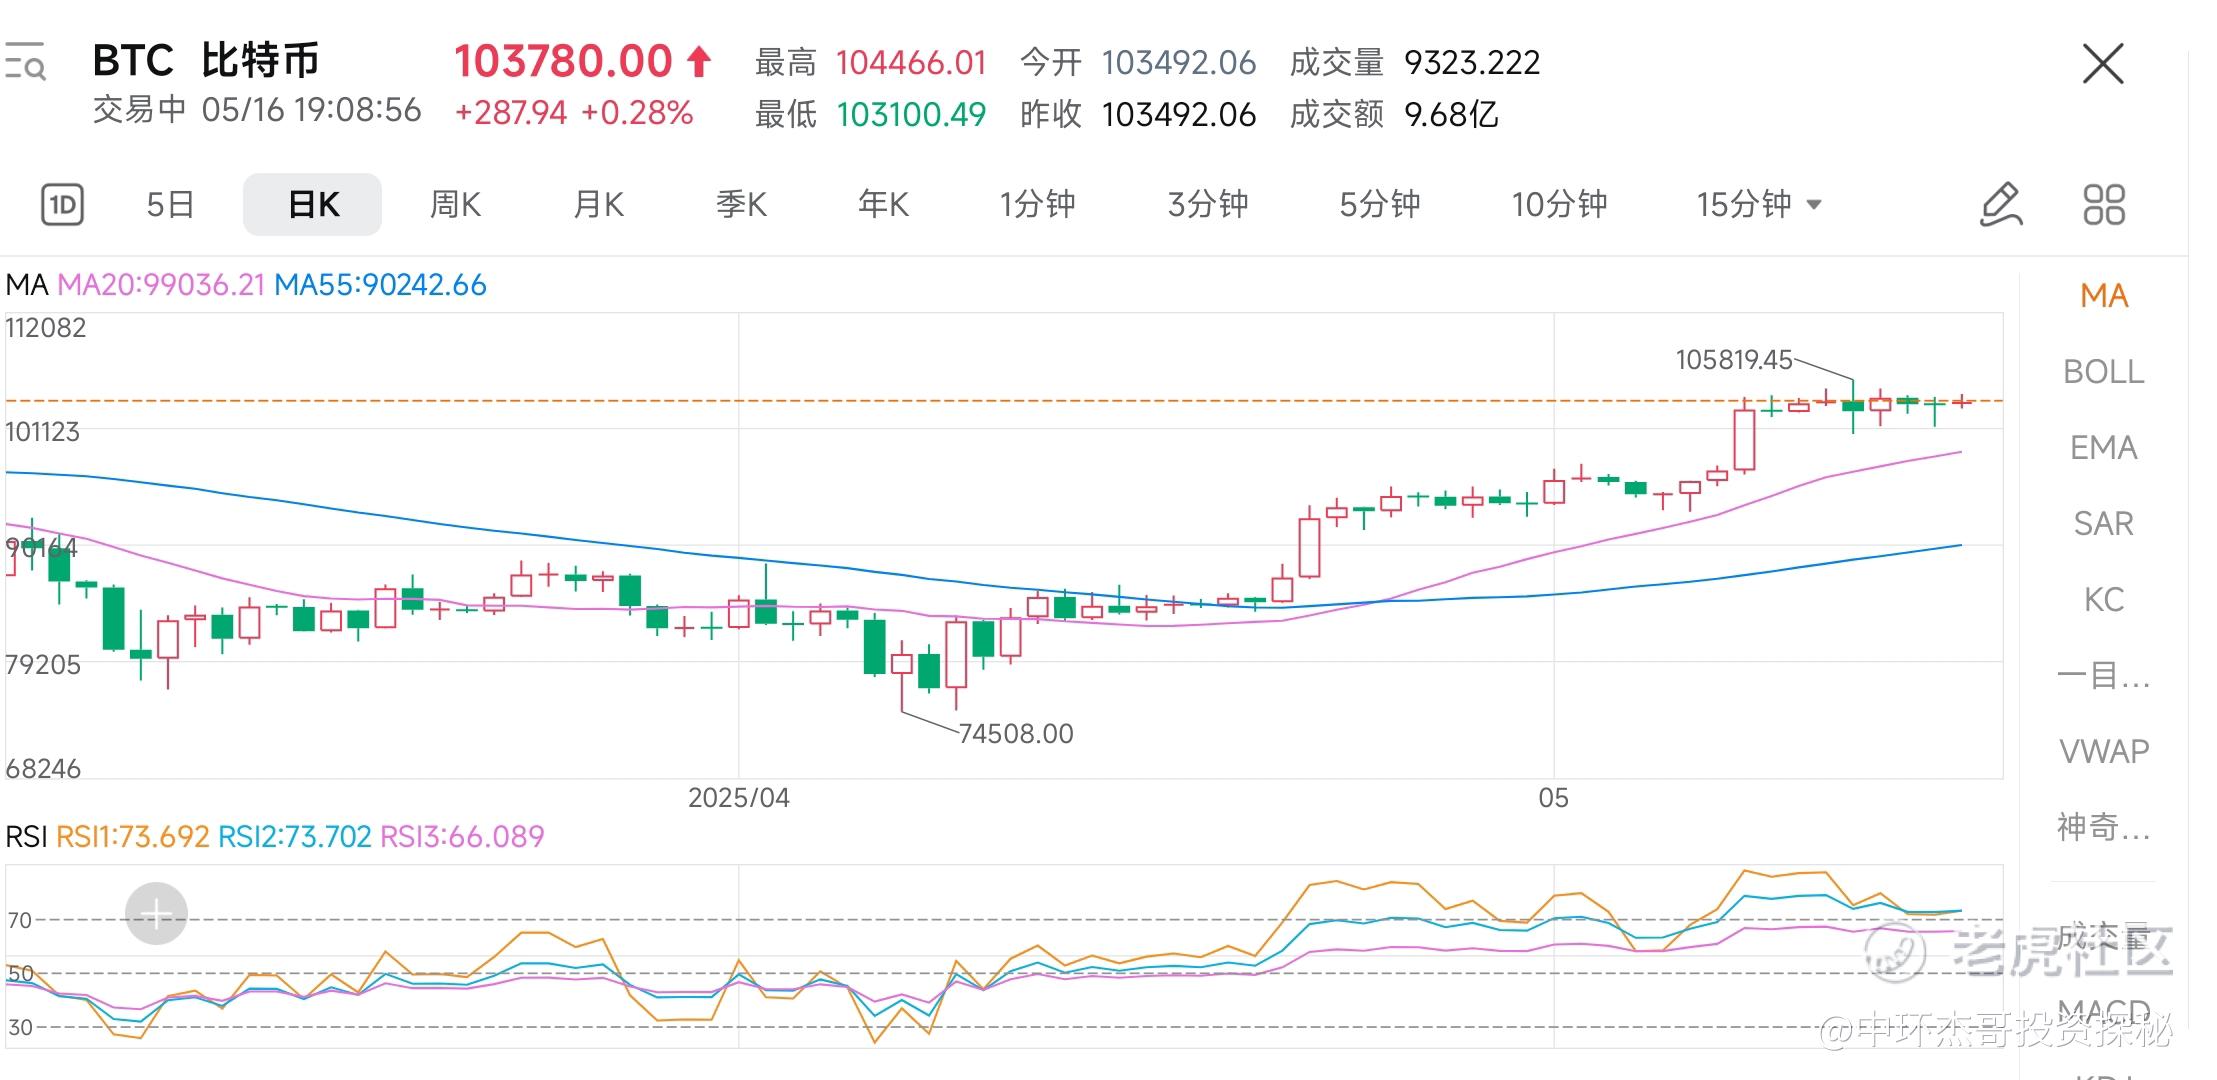Click the MA20 legend value

click(x=161, y=285)
